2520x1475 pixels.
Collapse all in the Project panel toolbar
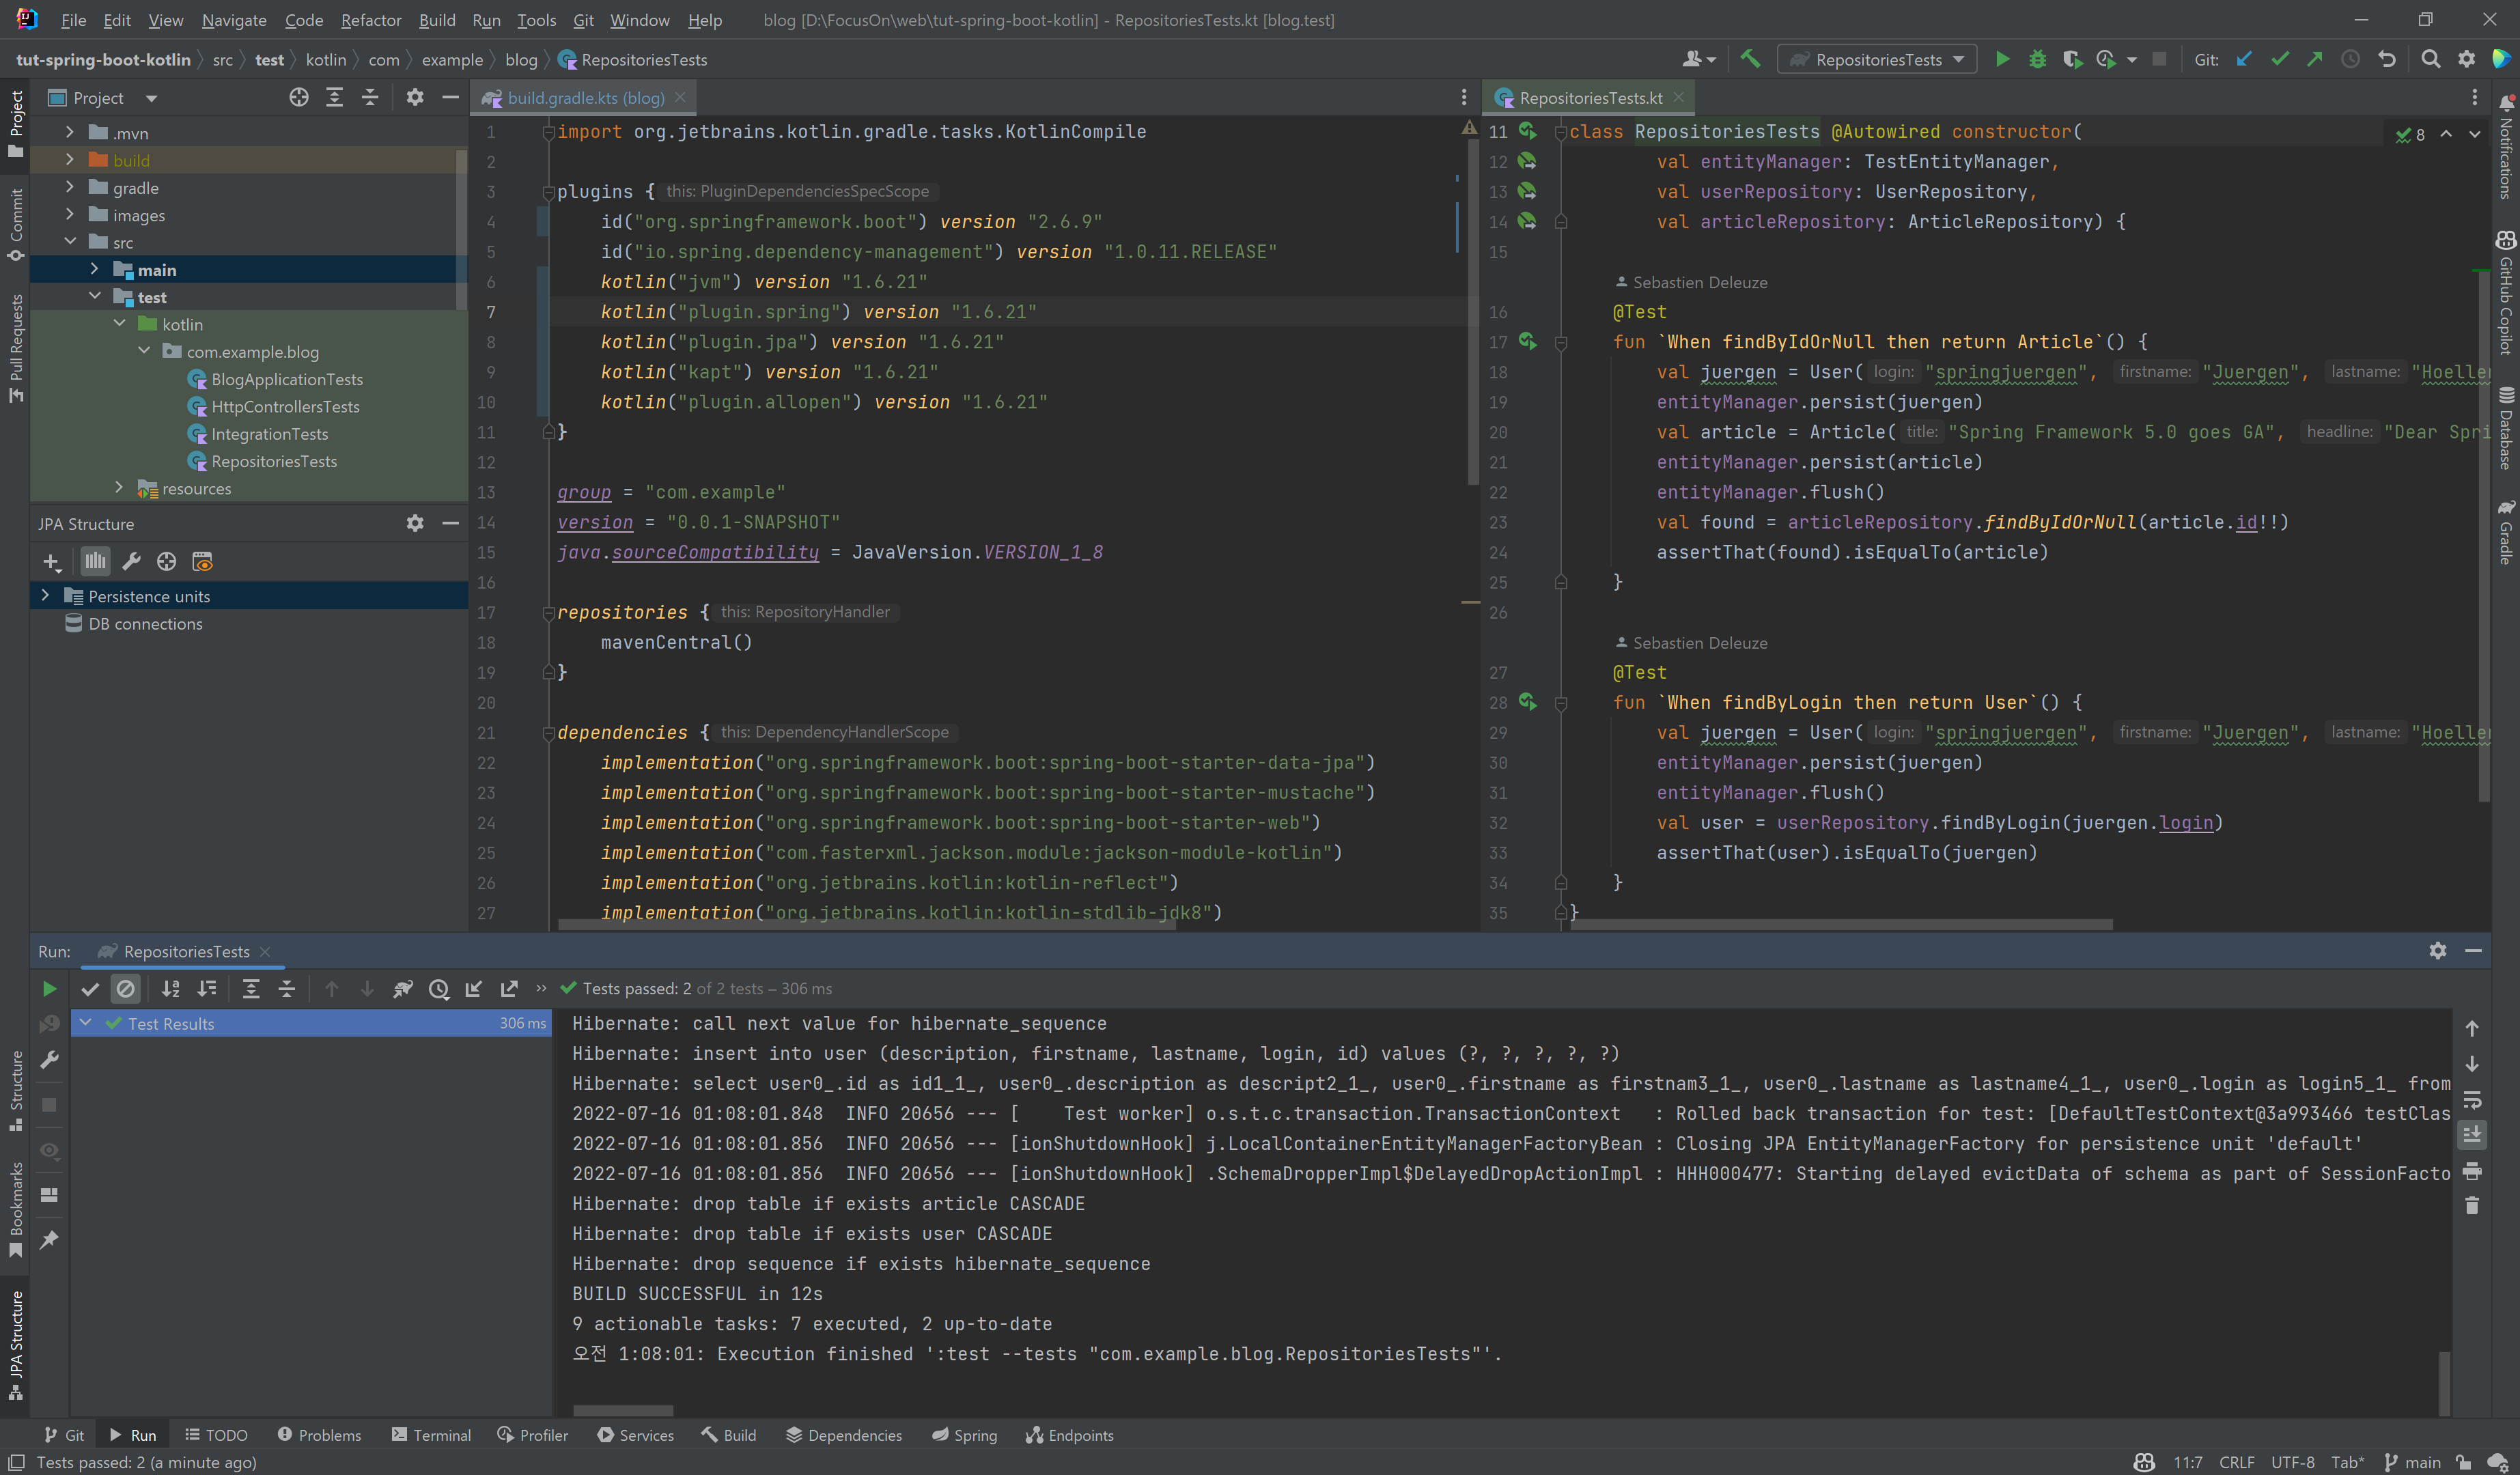[x=370, y=97]
